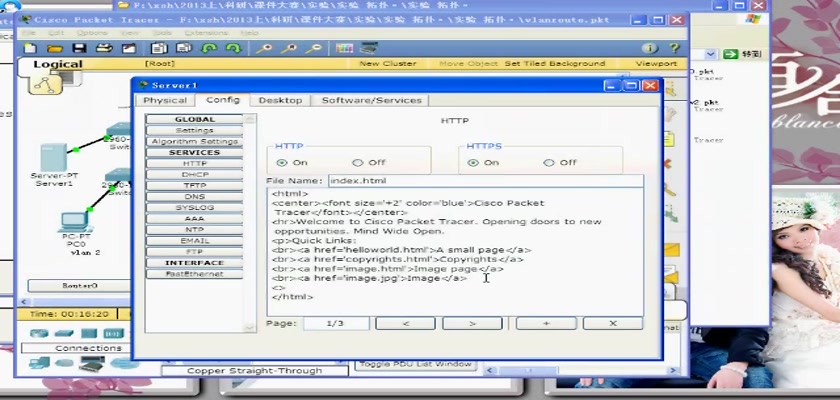
Task: Select the Wireless Devices category icon
Action: [x=113, y=333]
